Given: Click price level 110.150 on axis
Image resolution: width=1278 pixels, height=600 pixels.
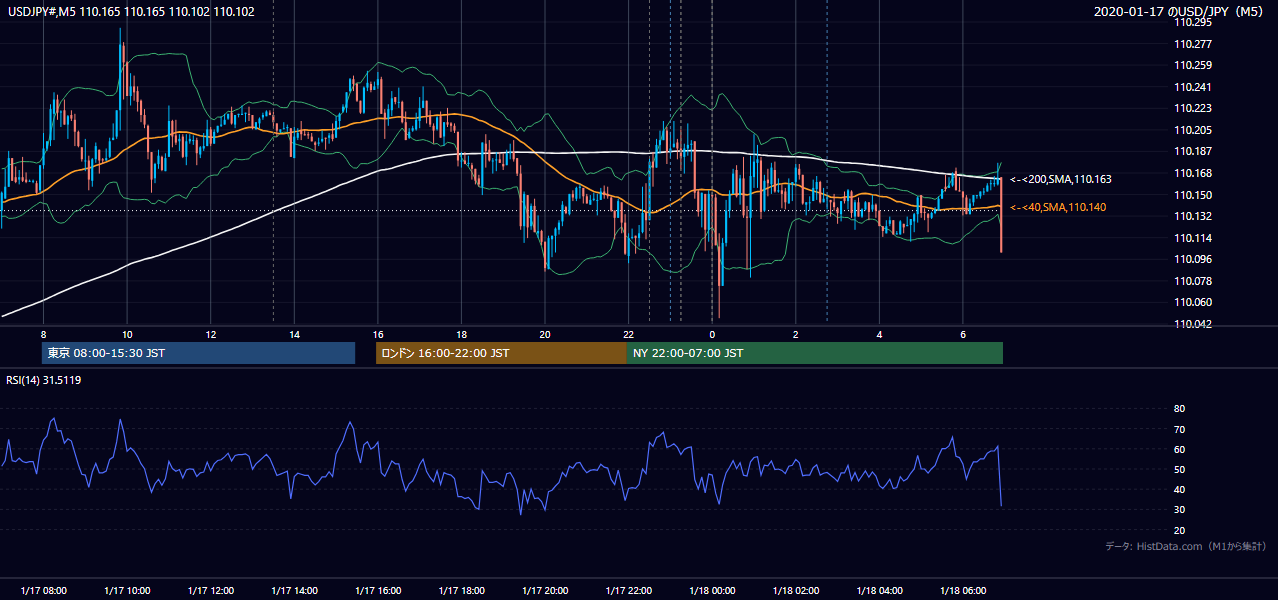Looking at the screenshot, I should [1193, 195].
